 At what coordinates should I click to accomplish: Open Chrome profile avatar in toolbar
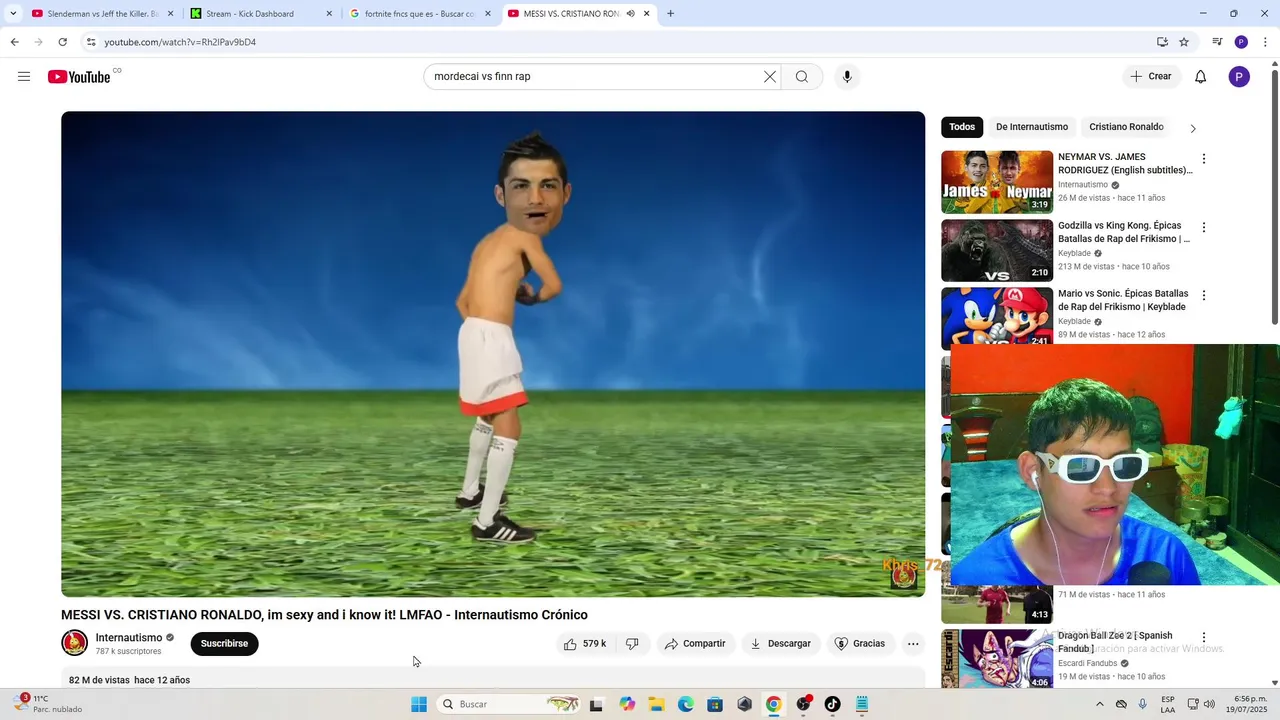pos(1241,42)
